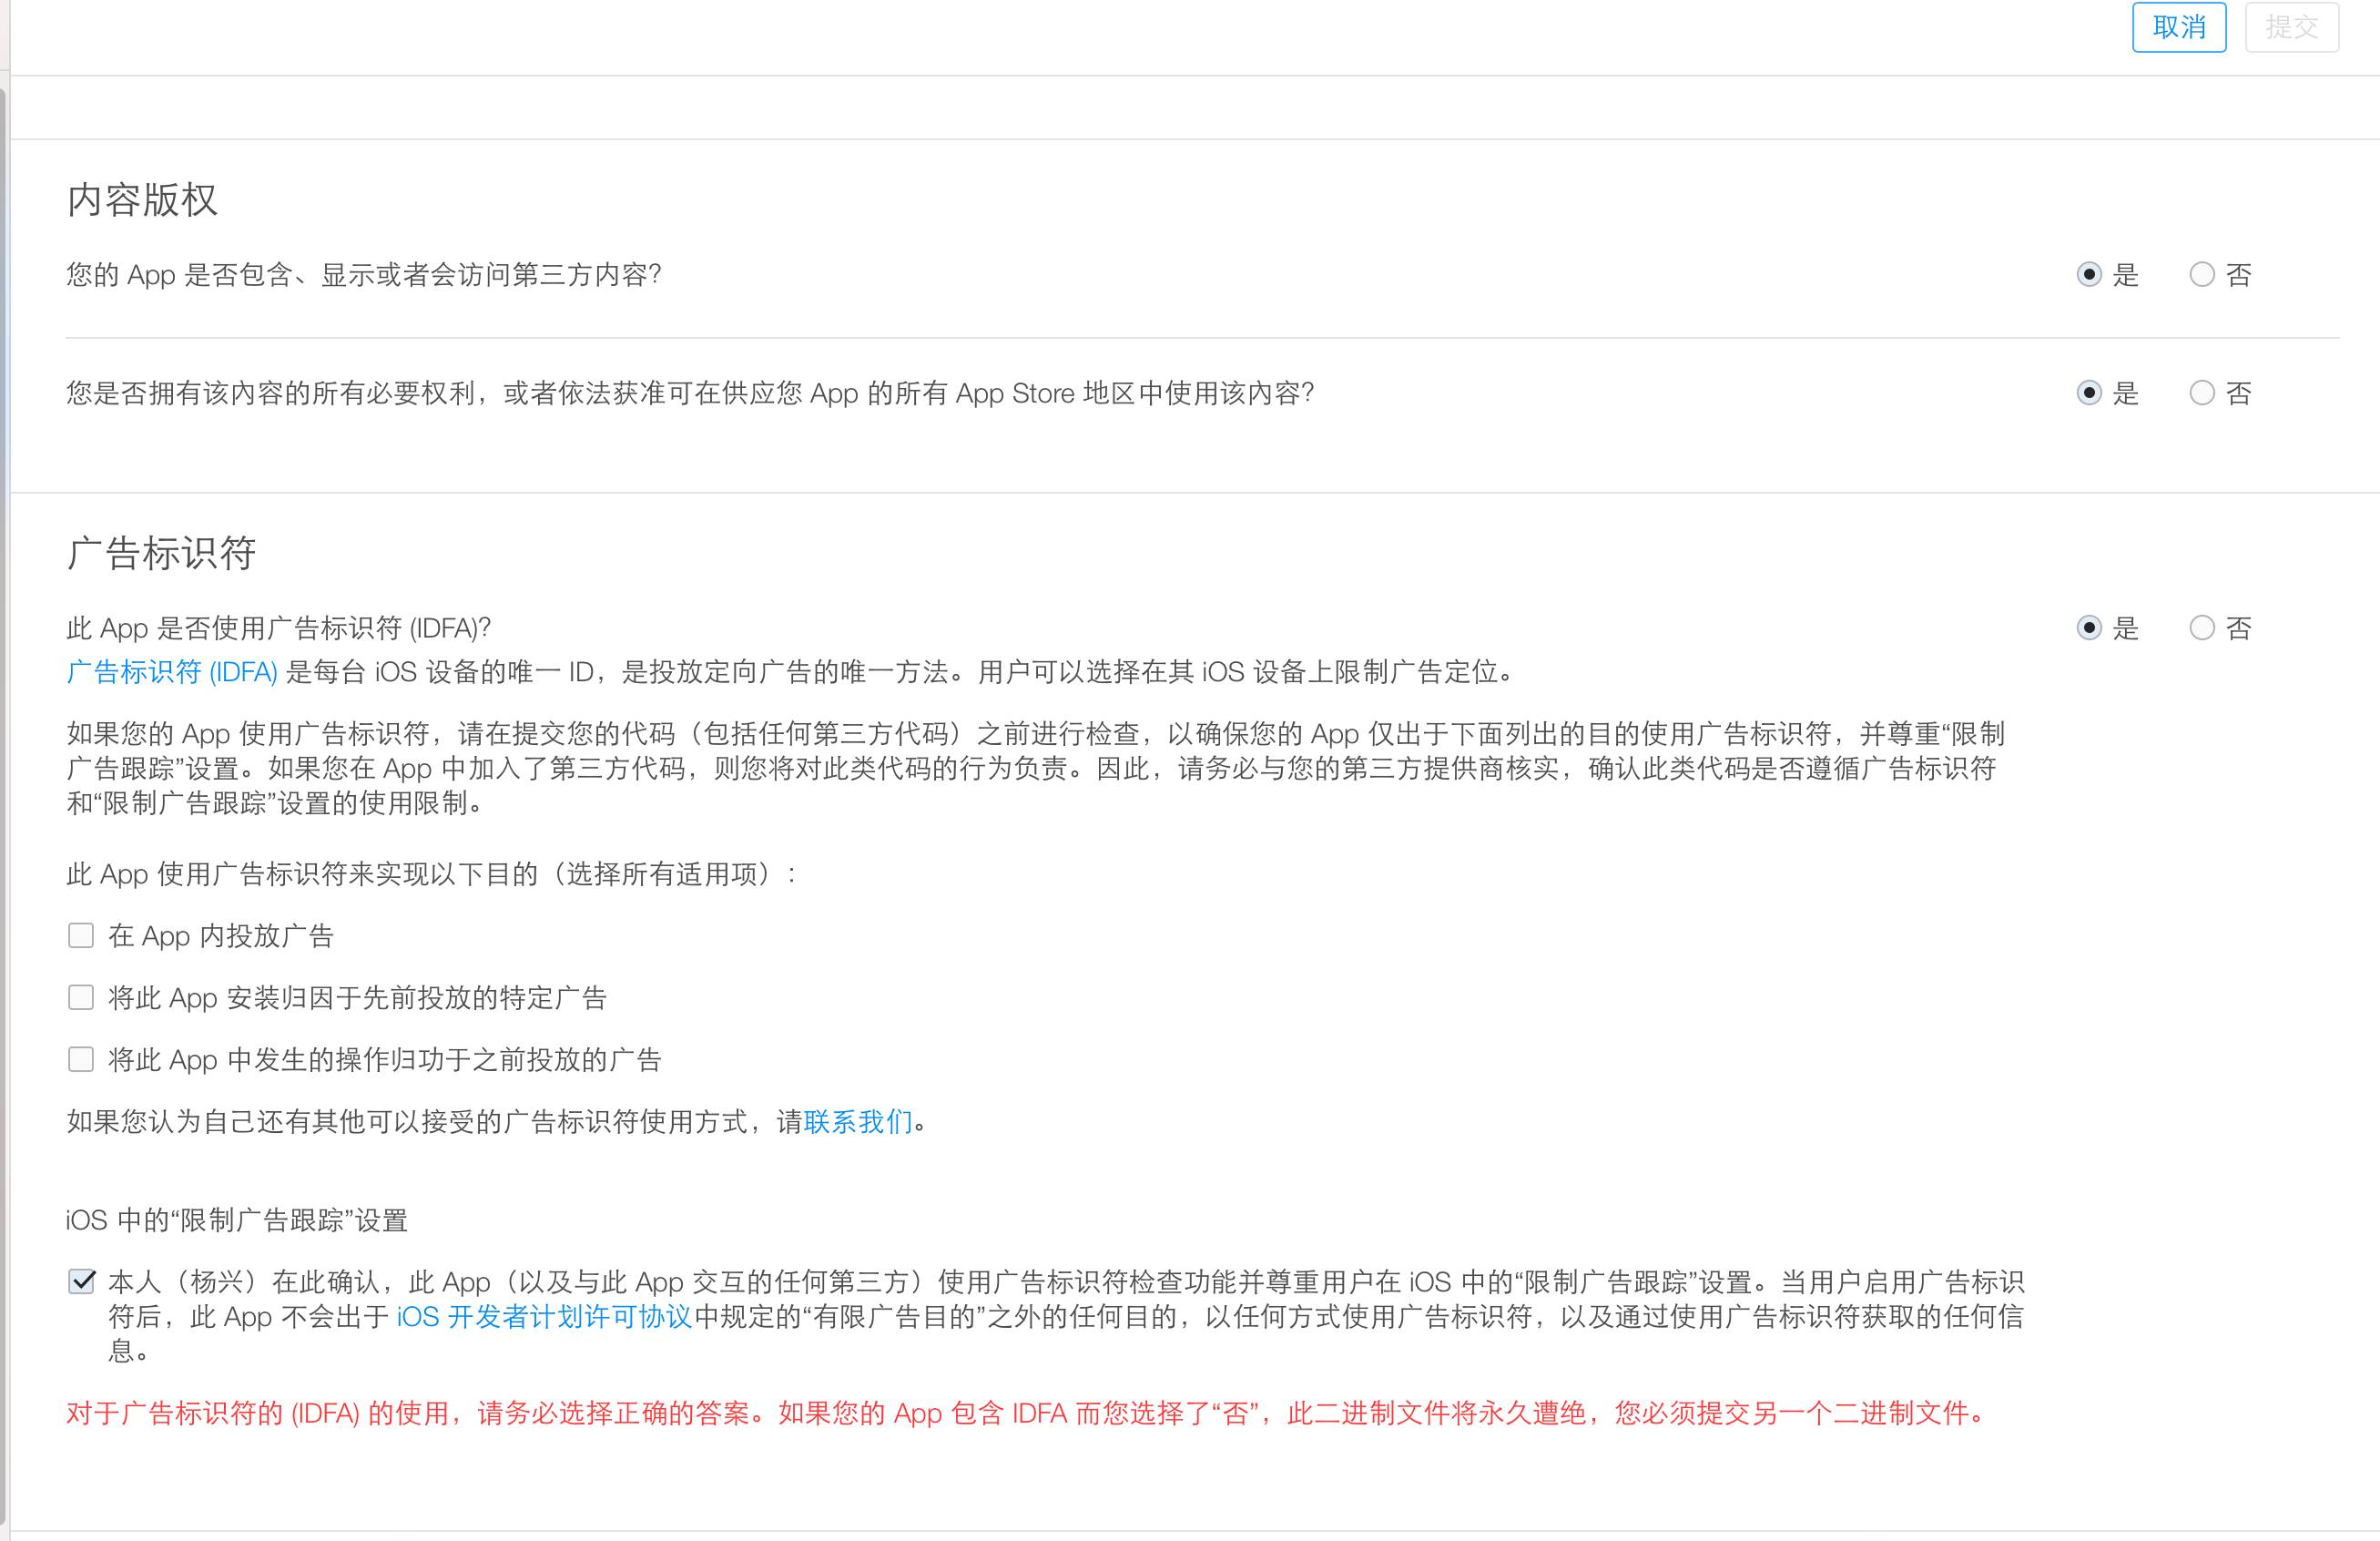Select 否 for content rights question
Image resolution: width=2380 pixels, height=1541 pixels.
coord(2201,393)
